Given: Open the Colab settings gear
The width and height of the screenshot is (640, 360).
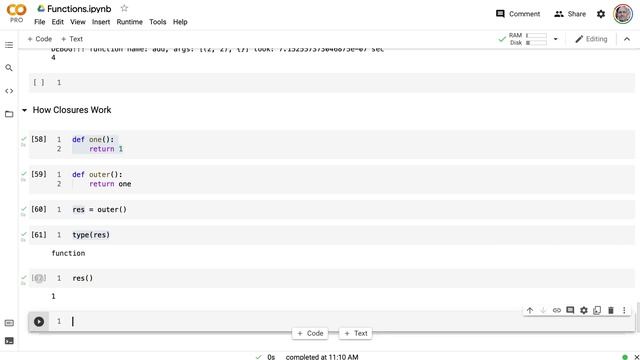Looking at the screenshot, I should pyautogui.click(x=601, y=14).
